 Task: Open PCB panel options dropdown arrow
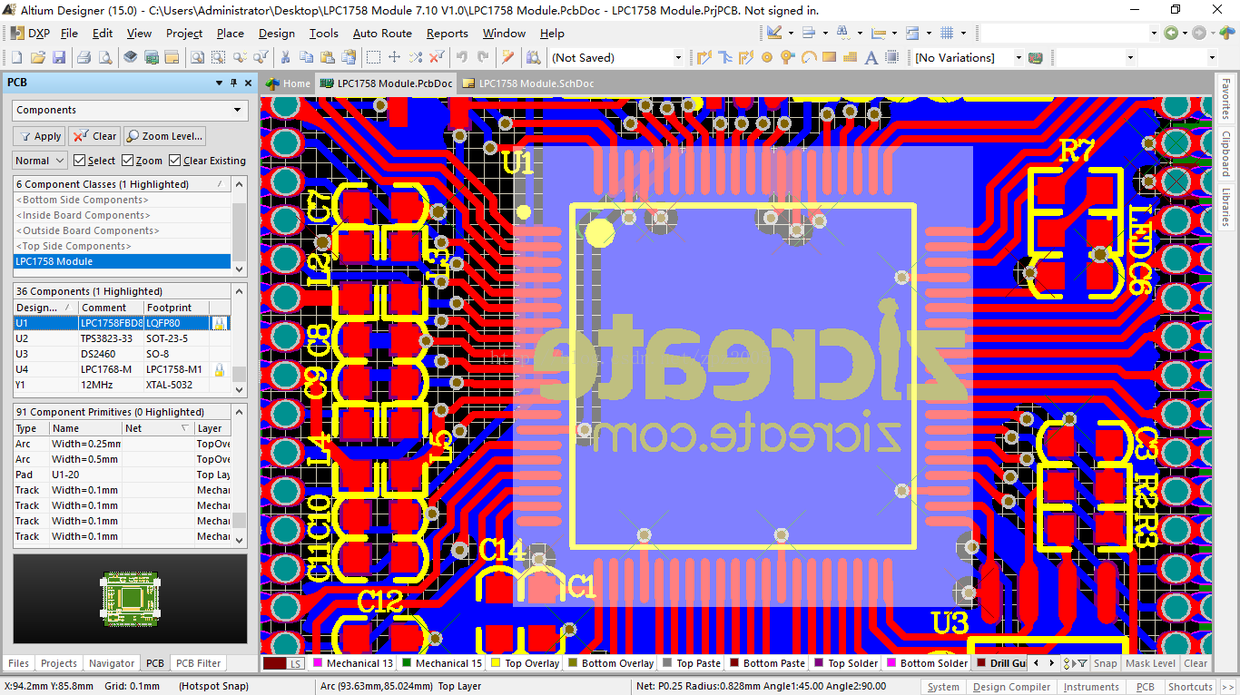[x=219, y=83]
